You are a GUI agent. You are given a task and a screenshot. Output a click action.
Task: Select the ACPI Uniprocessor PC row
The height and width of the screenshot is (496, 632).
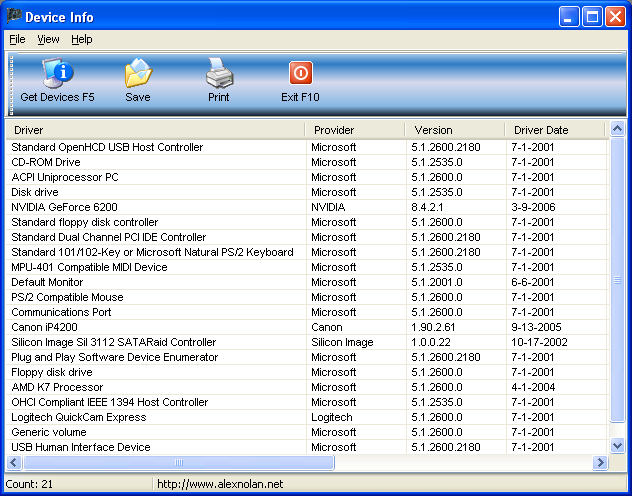coord(306,177)
